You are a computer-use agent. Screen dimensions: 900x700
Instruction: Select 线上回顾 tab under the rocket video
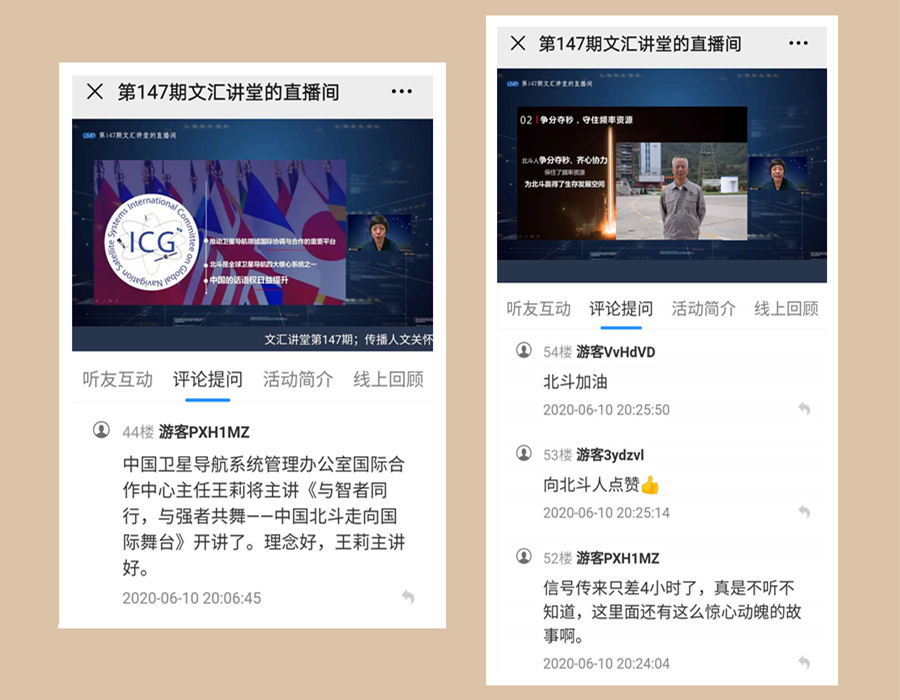pos(786,308)
